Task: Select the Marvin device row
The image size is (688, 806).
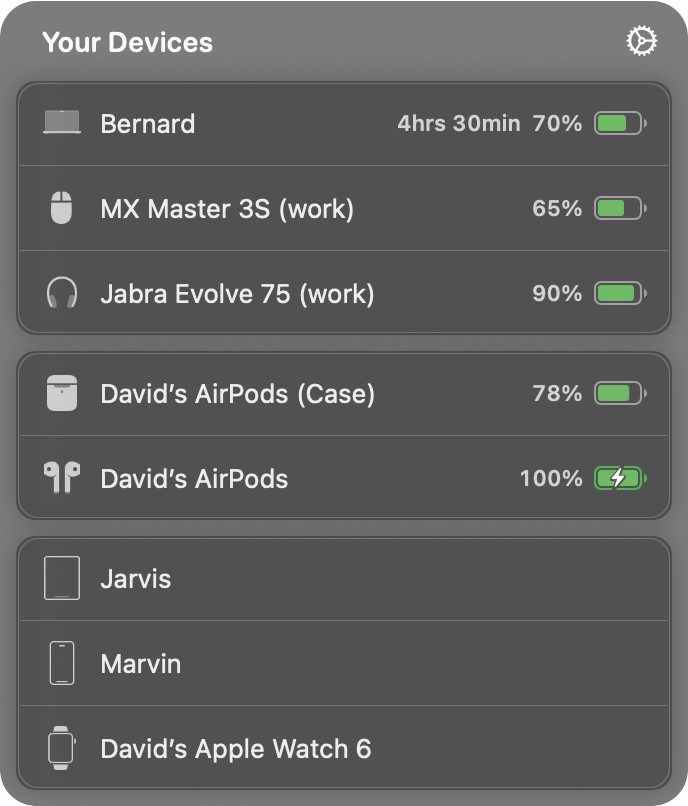Action: coord(344,663)
